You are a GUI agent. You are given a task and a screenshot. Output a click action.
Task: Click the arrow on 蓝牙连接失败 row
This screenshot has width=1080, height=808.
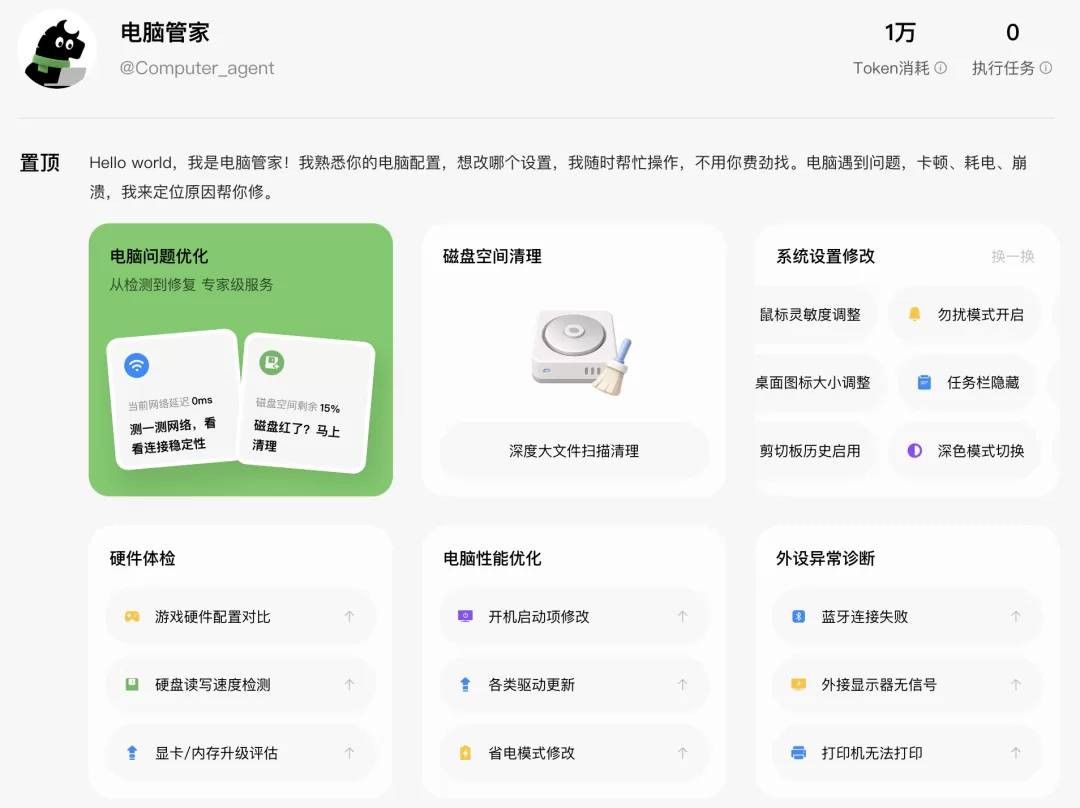coord(1015,617)
